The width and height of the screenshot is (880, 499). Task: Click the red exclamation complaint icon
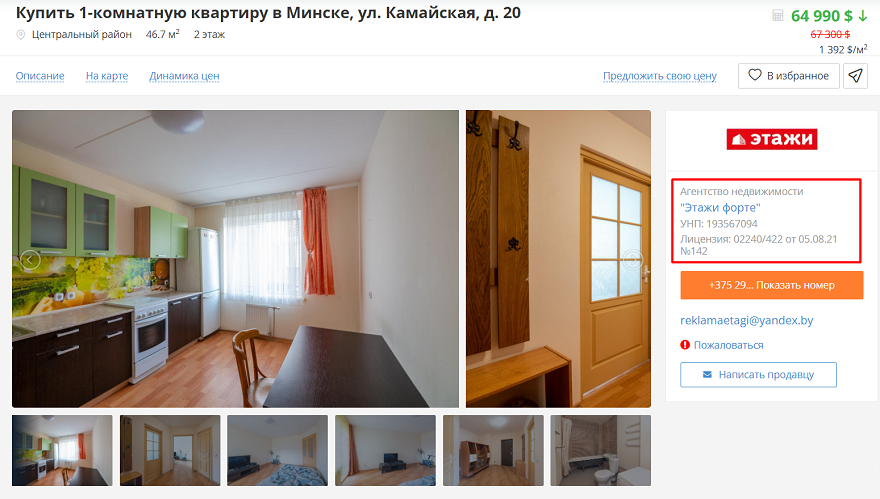[685, 345]
